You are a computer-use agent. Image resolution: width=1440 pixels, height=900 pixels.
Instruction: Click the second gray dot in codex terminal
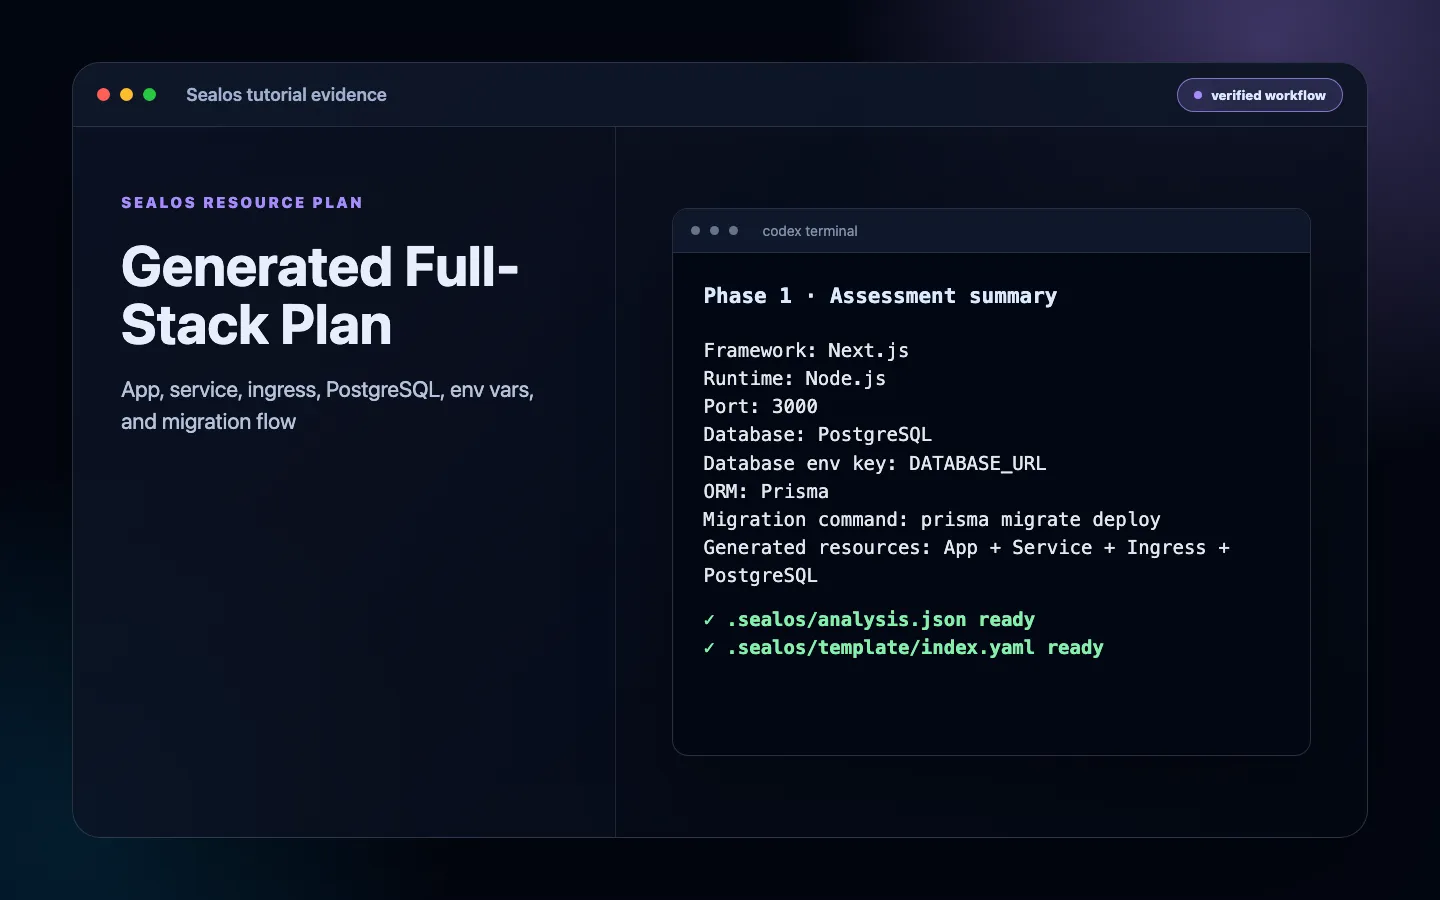pos(714,231)
